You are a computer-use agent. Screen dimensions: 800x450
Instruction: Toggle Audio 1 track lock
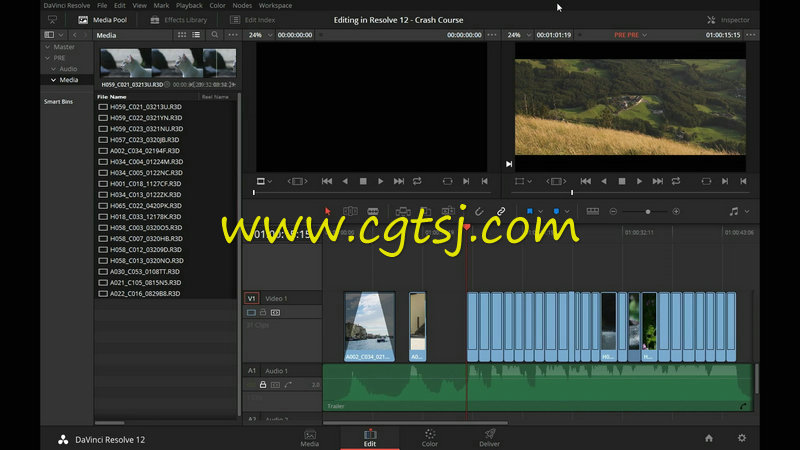[x=263, y=385]
